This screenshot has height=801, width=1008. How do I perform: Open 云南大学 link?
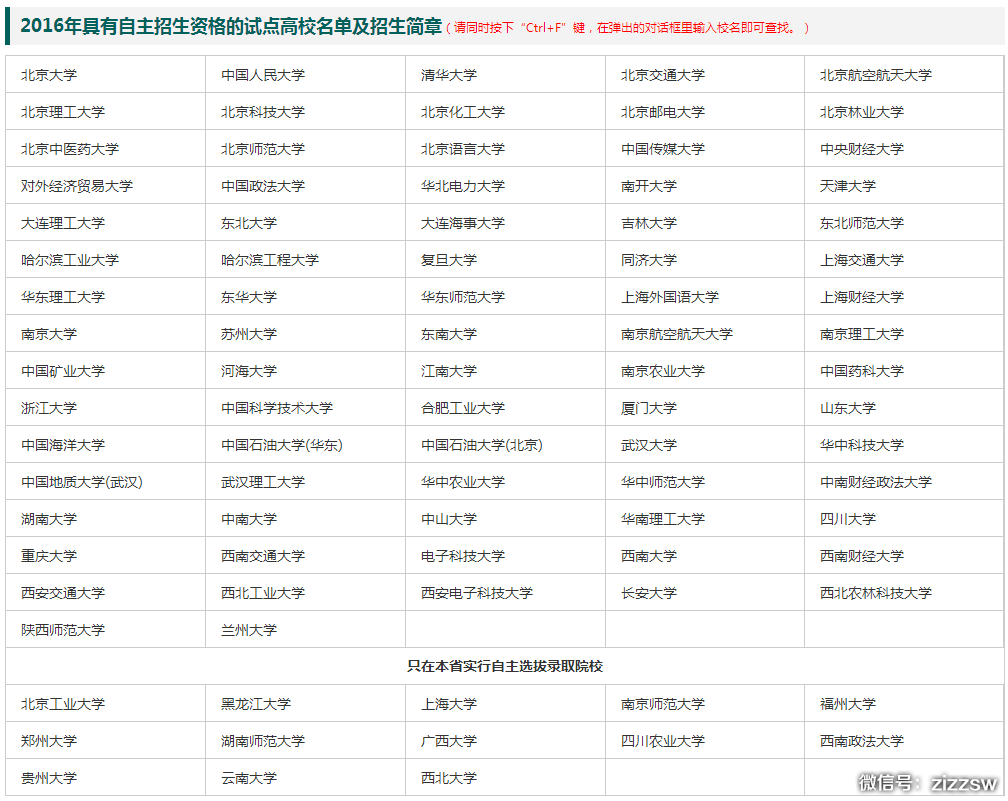249,778
